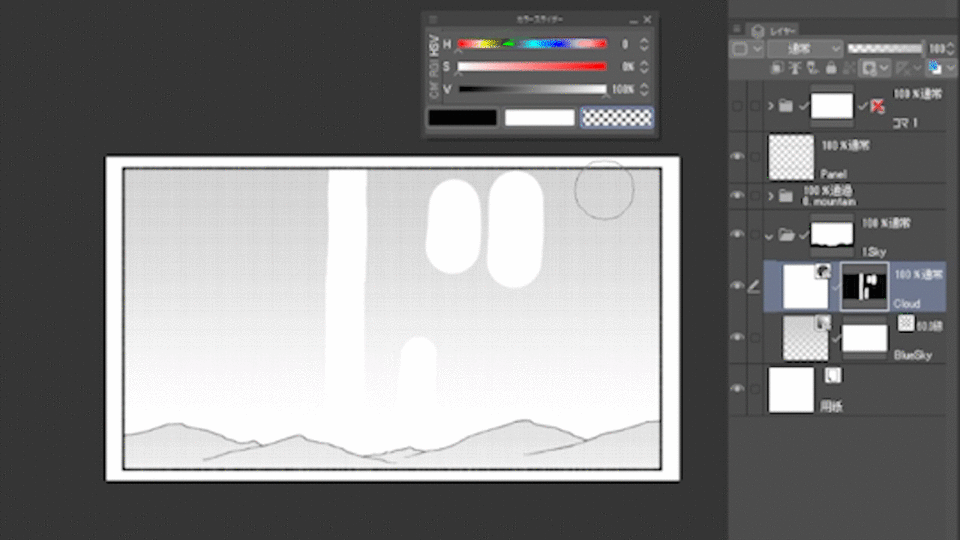960x540 pixels.
Task: Click the コマ 1 folder icon
Action: click(786, 107)
